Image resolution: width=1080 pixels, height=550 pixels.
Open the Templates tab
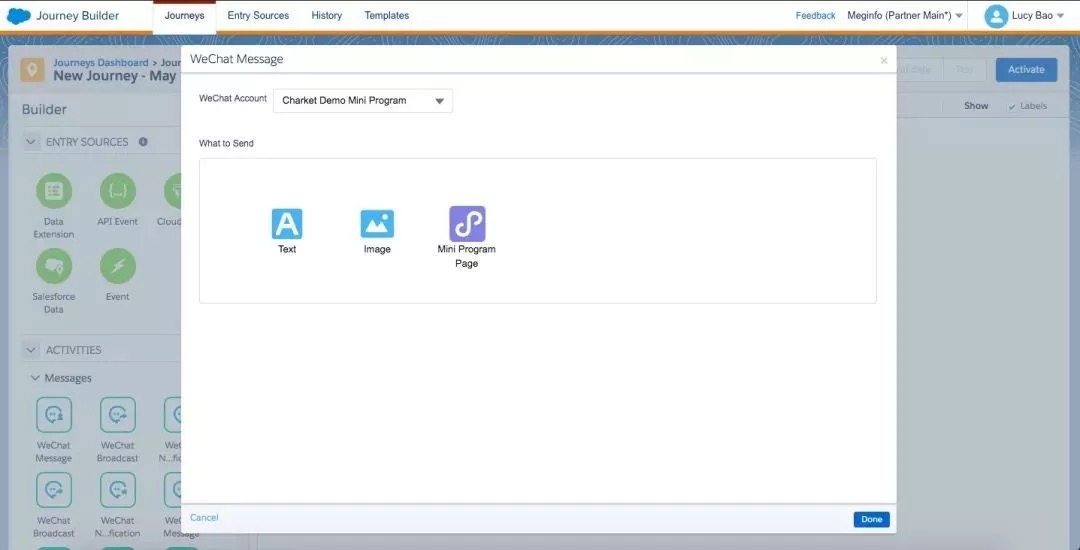coord(386,16)
